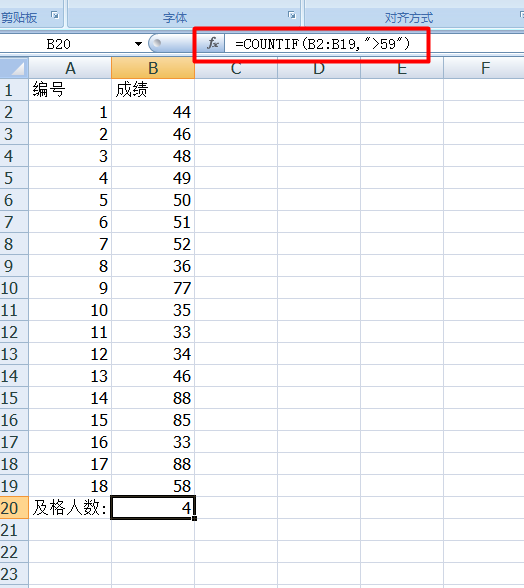Select column B header
This screenshot has width=524, height=588.
point(153,68)
